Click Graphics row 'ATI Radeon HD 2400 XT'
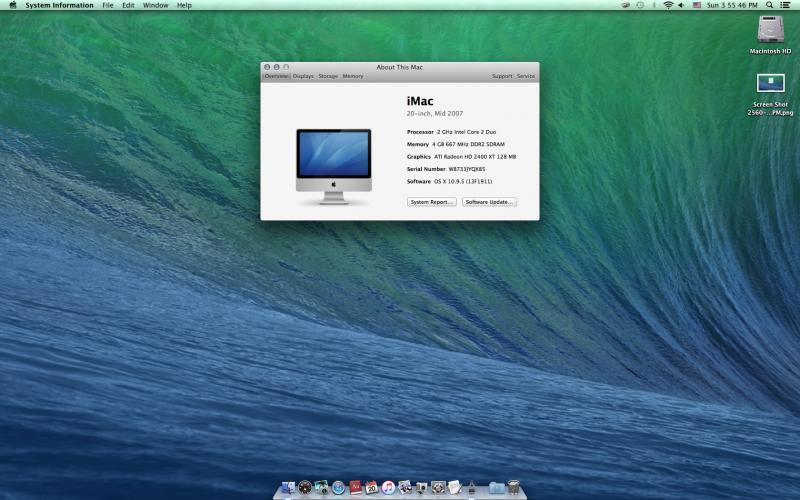Screen dimensions: 800x500 point(461,157)
